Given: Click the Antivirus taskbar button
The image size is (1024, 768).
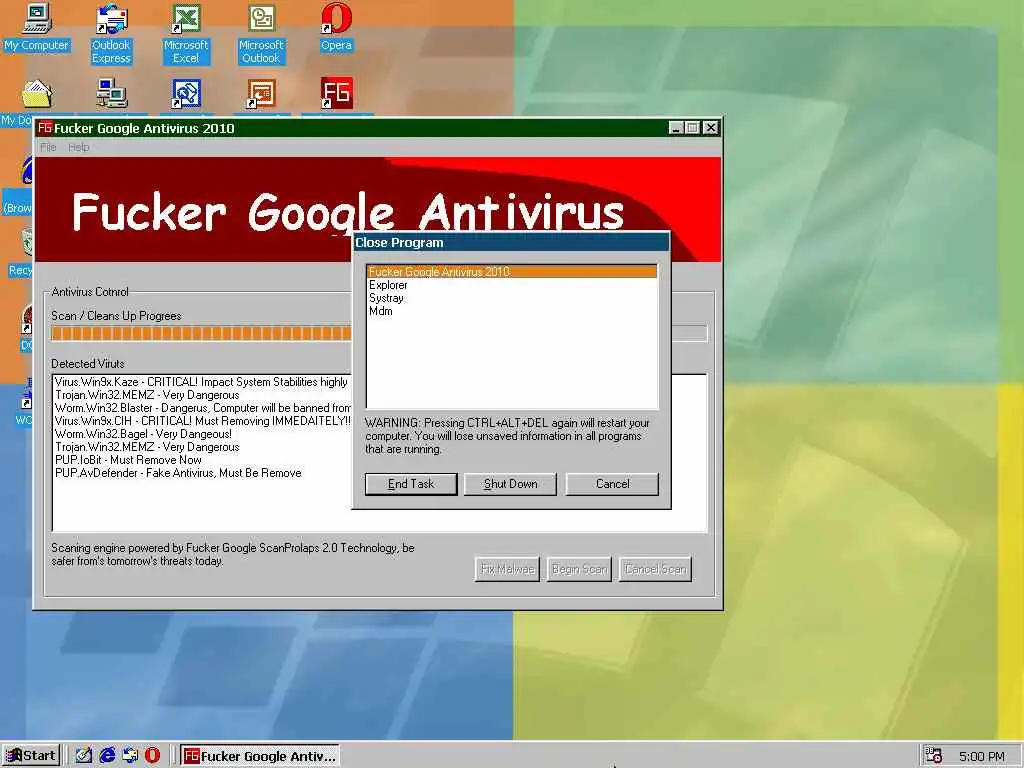Looking at the screenshot, I should tap(260, 756).
